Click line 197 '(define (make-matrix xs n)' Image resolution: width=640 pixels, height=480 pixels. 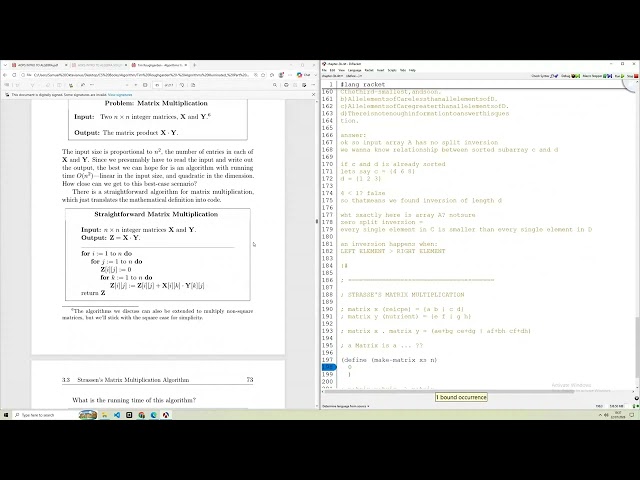(389, 360)
